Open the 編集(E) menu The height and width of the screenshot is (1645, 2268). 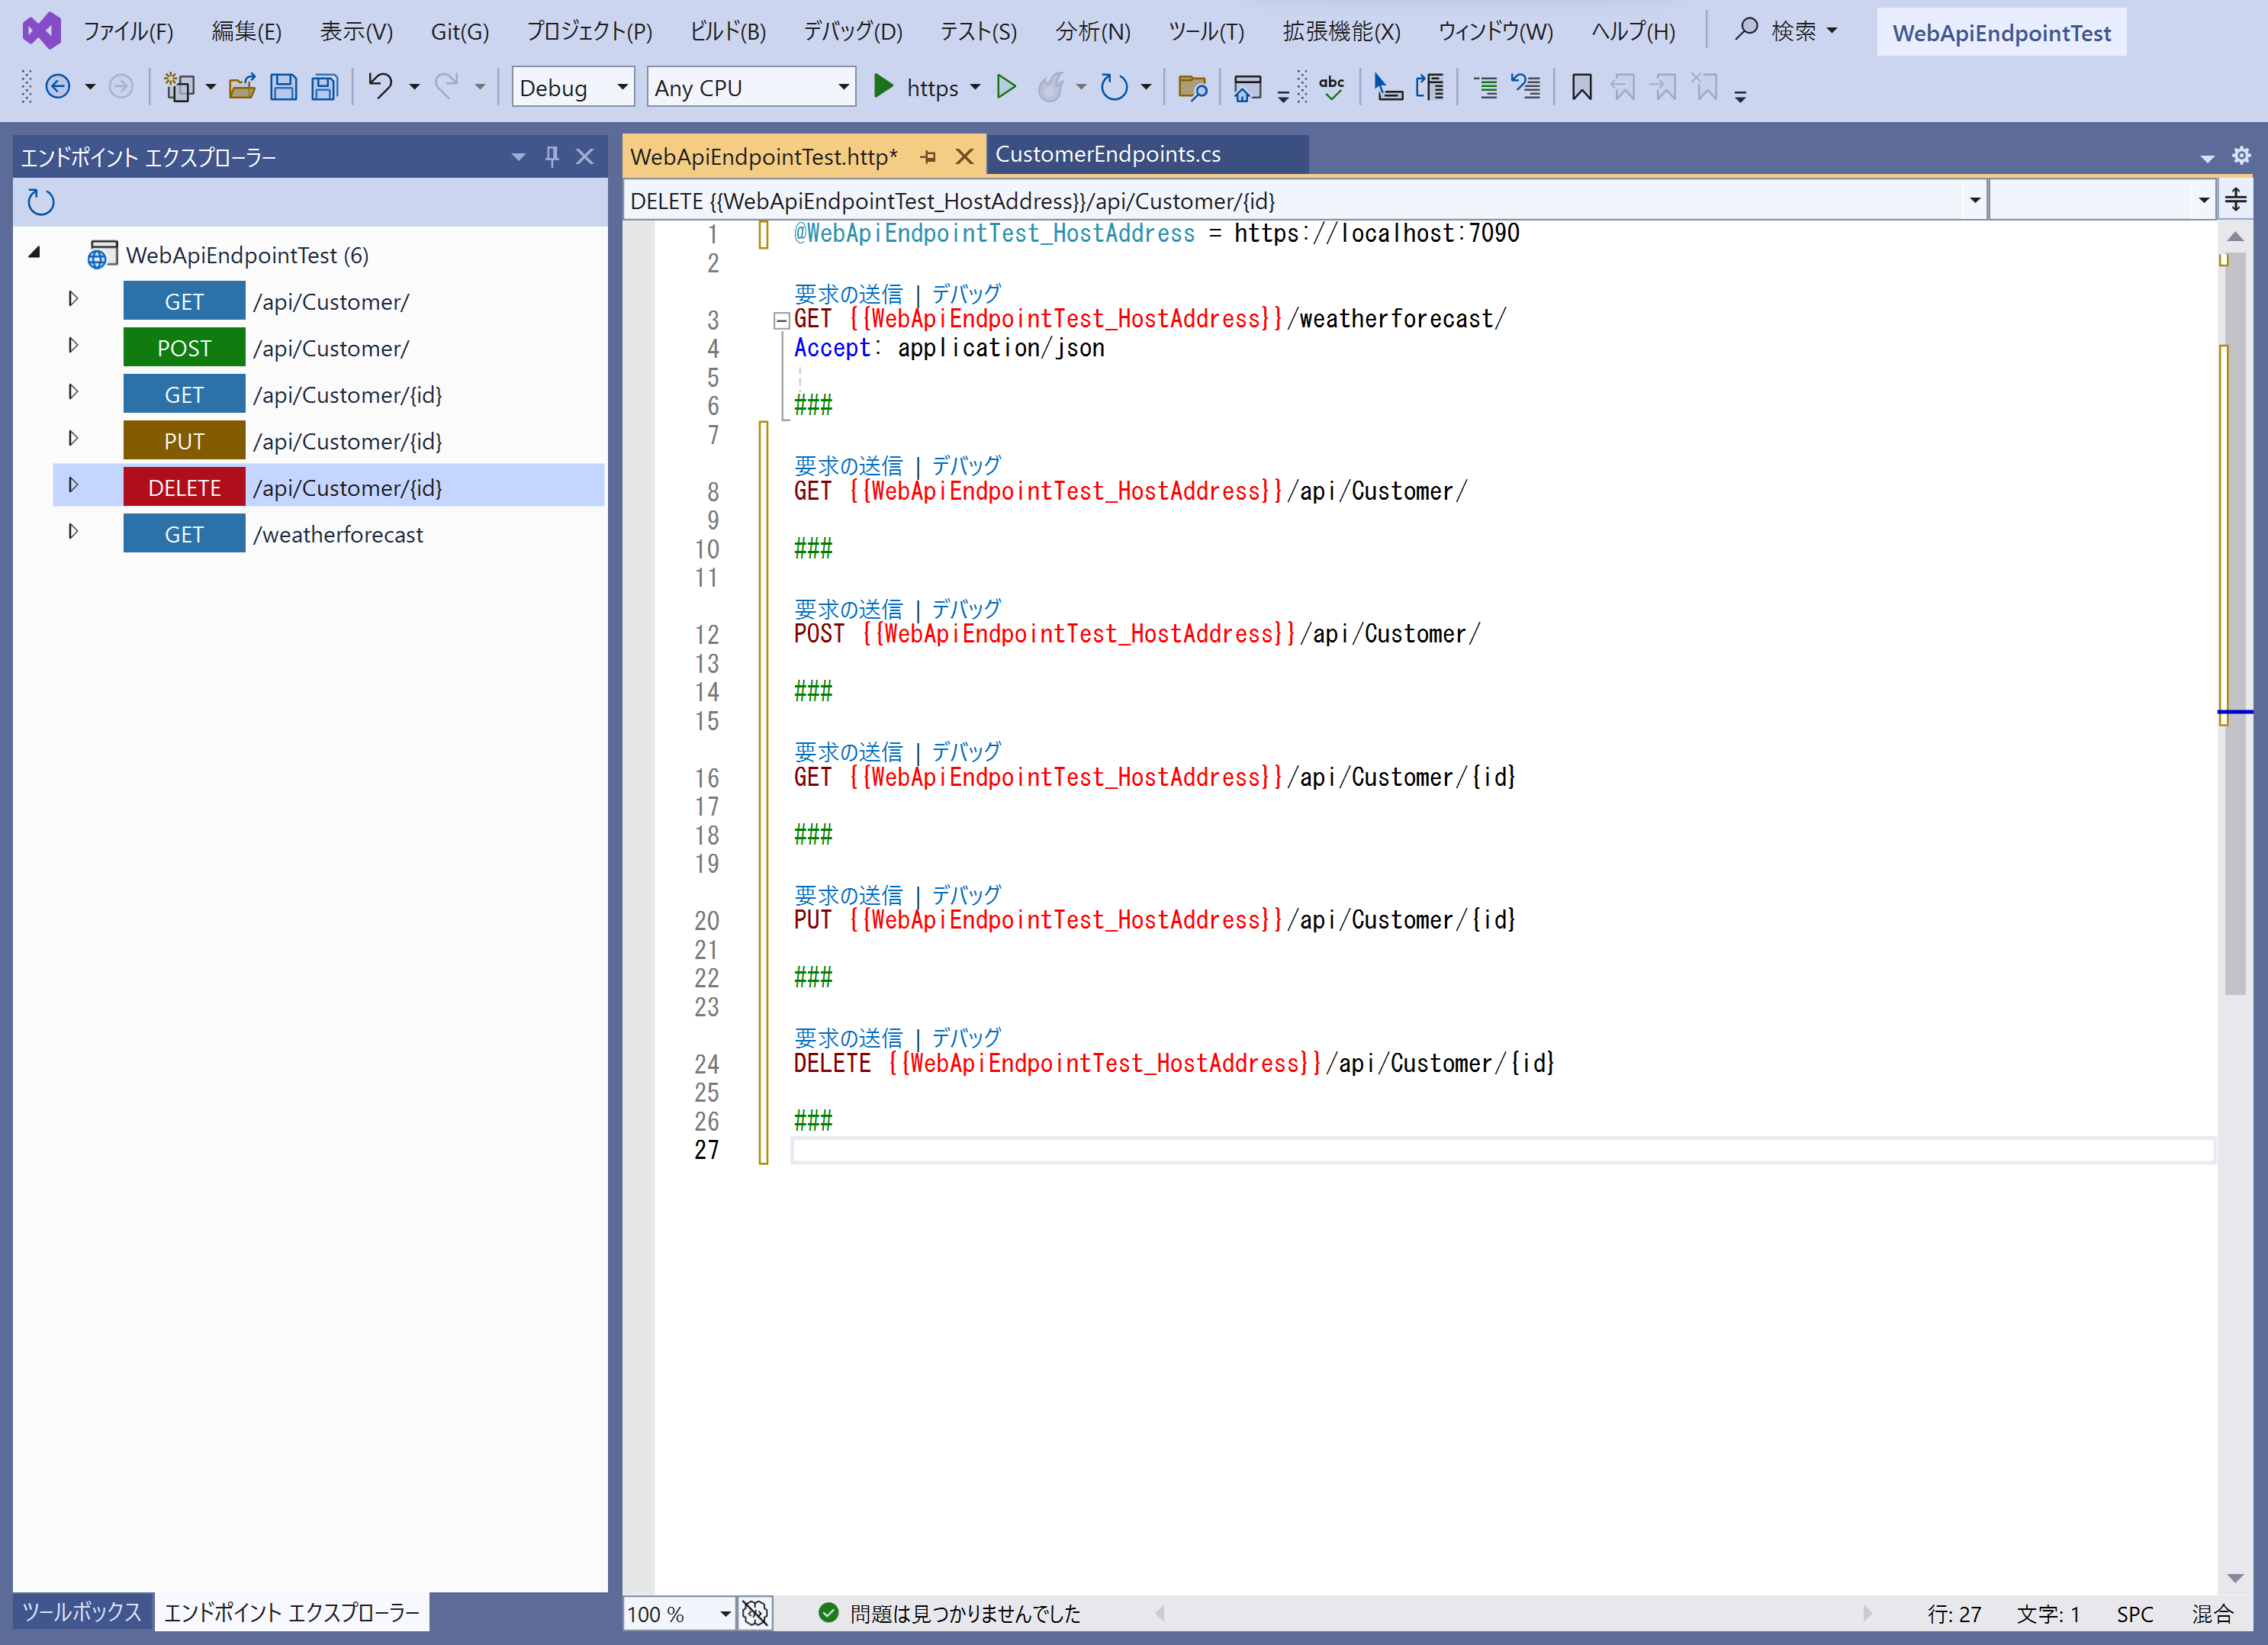pyautogui.click(x=246, y=32)
